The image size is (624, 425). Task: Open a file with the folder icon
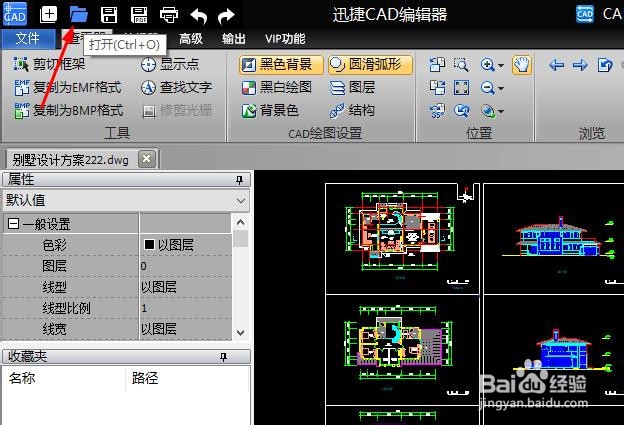pos(78,14)
